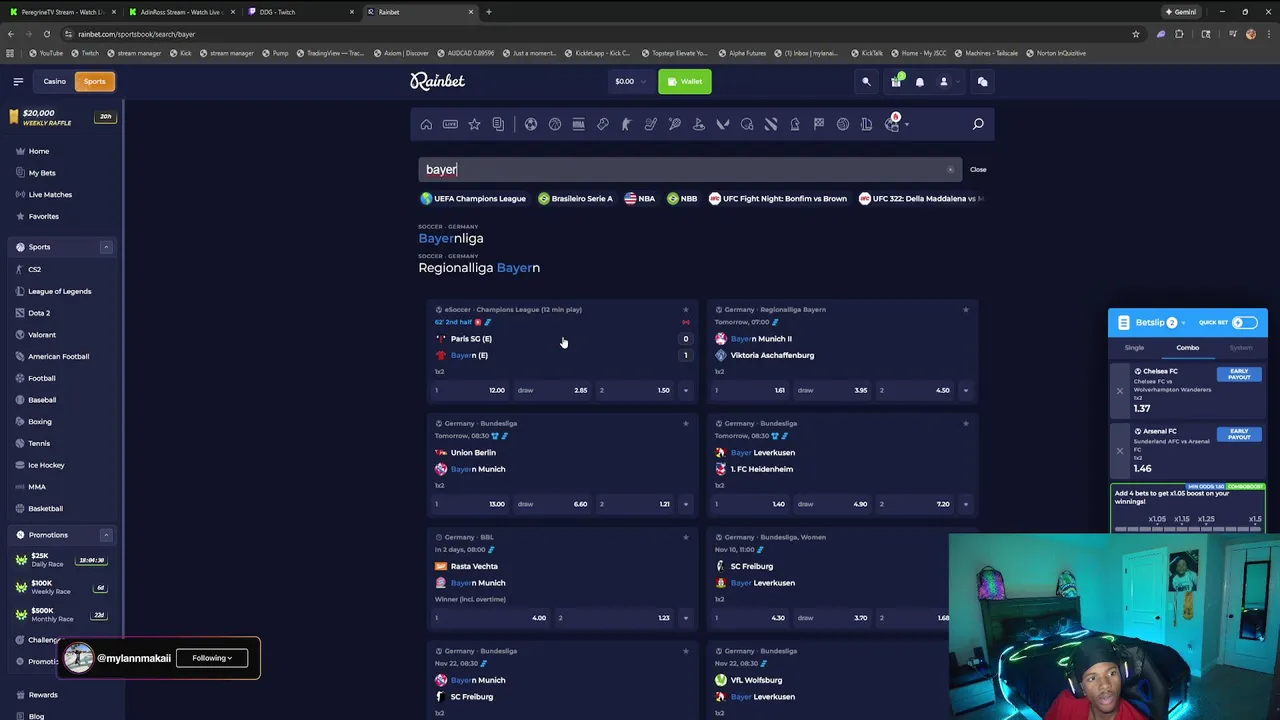Viewport: 1280px width, 720px height.
Task: Select the chess knight icon
Action: pyautogui.click(x=795, y=124)
